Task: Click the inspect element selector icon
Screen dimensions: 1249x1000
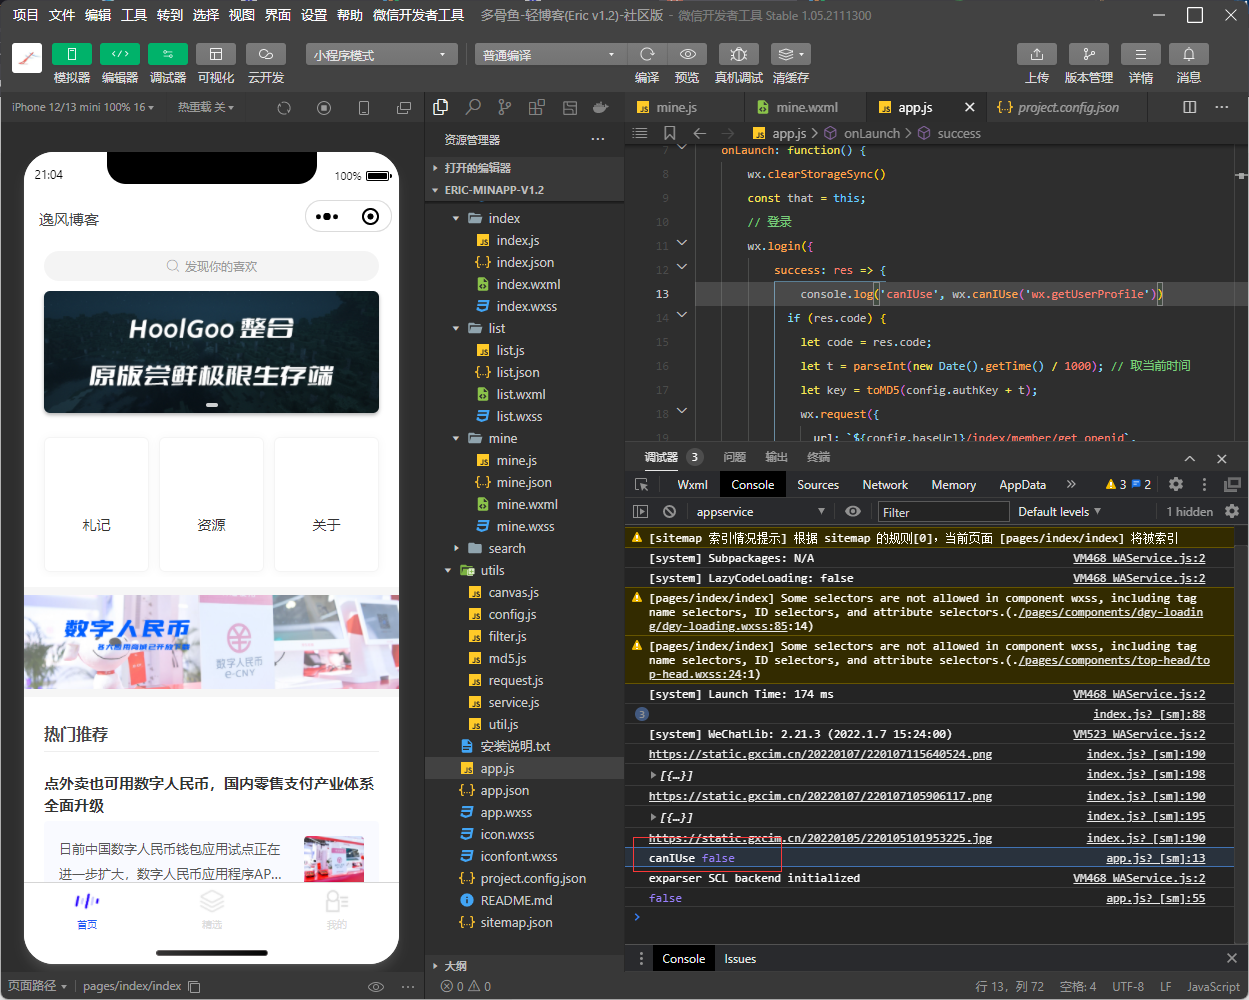Action: click(x=642, y=484)
